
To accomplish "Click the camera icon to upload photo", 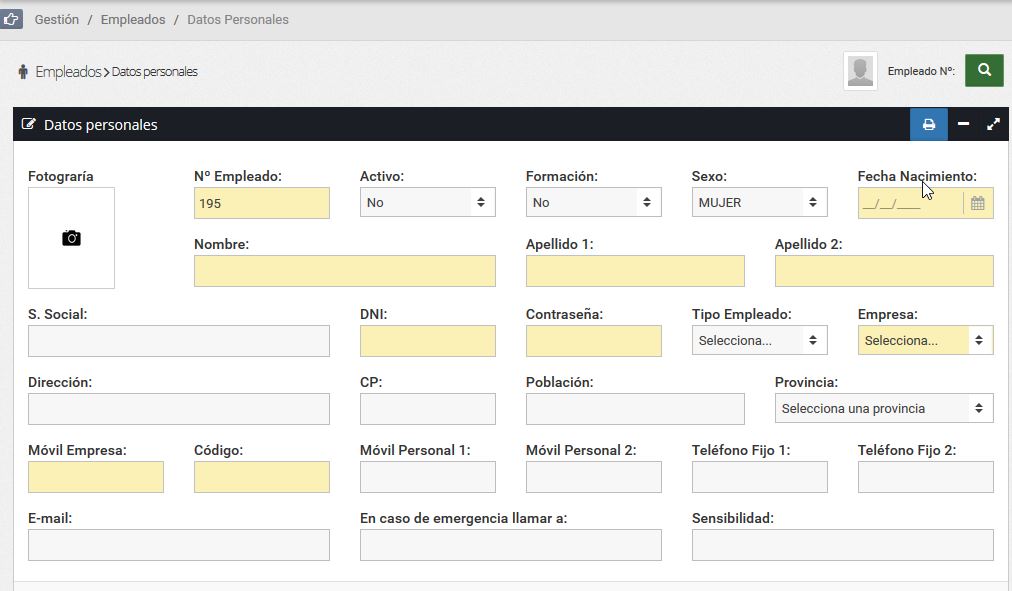I will (x=71, y=238).
